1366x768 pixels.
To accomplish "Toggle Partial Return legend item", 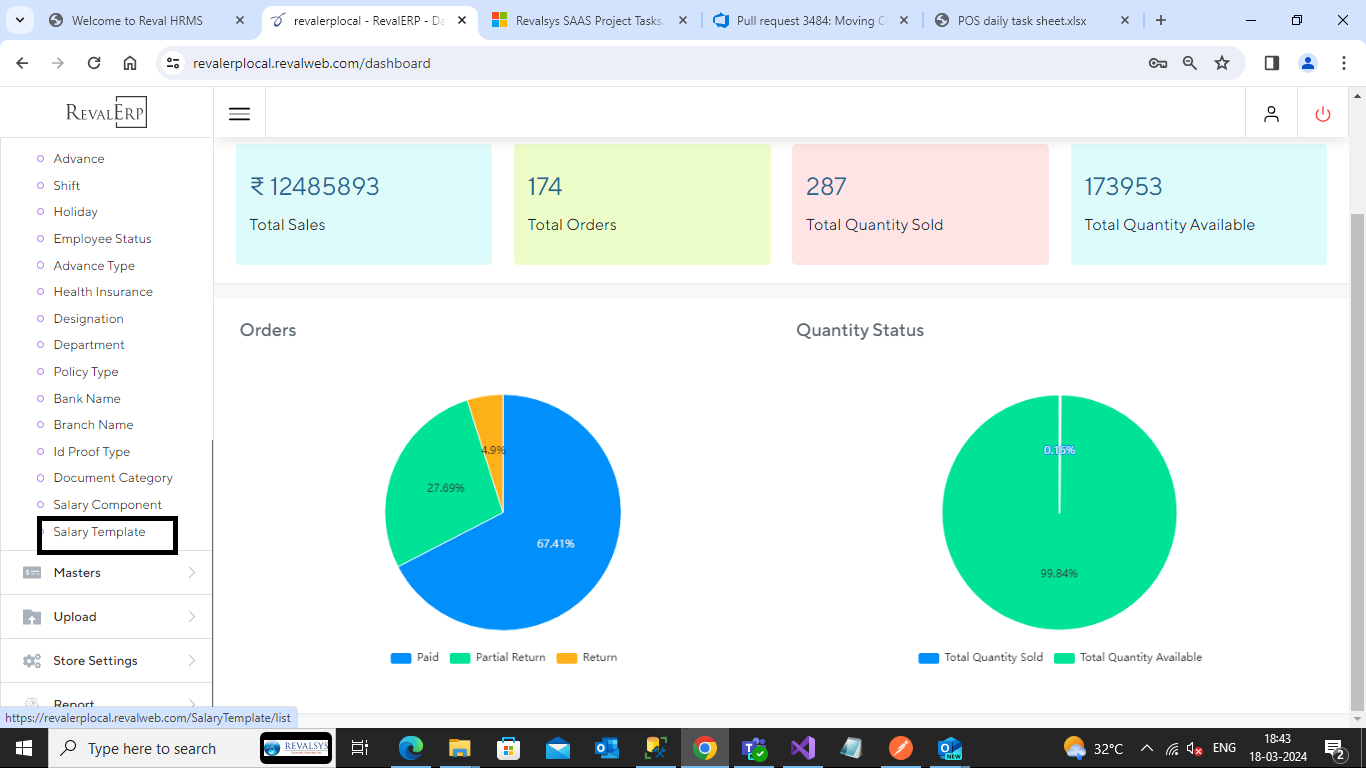I will click(x=498, y=658).
